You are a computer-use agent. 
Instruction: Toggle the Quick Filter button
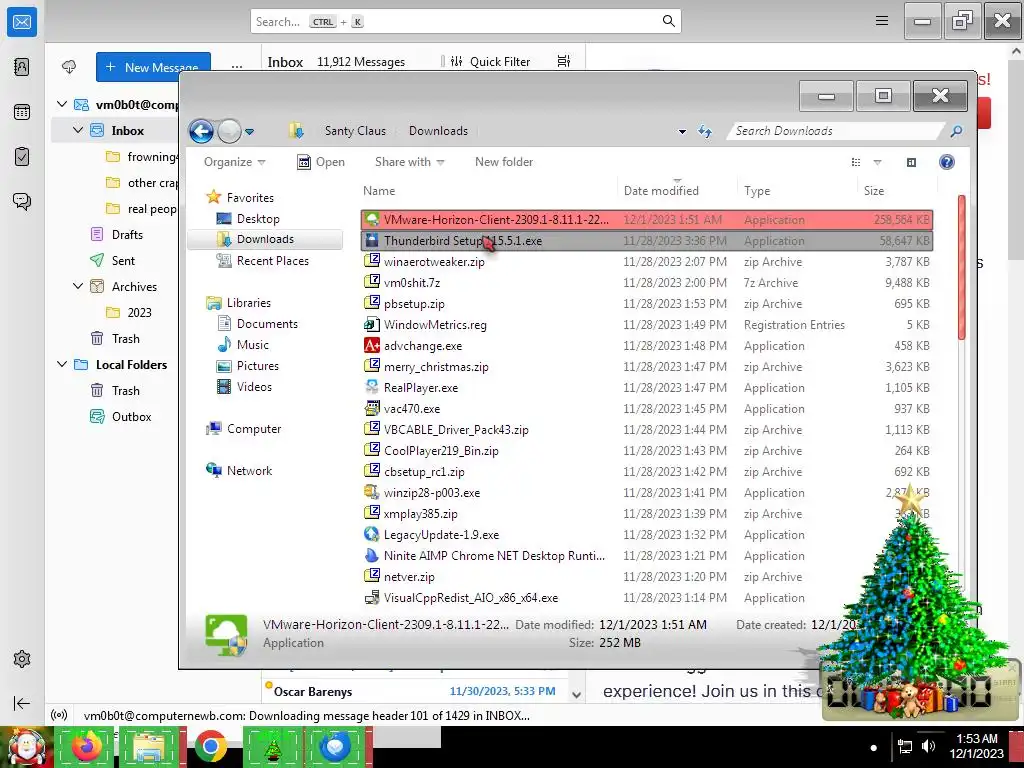pos(490,61)
